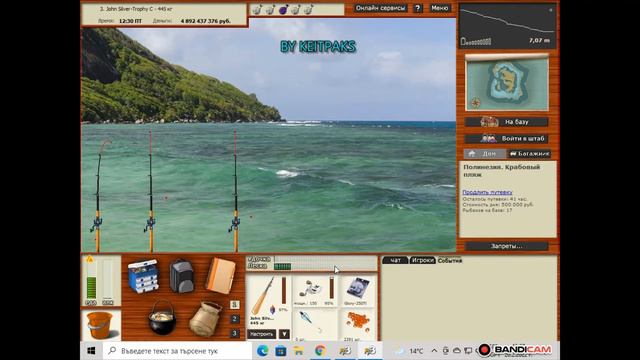Click the right fishing rod in water

pyautogui.click(x=235, y=192)
